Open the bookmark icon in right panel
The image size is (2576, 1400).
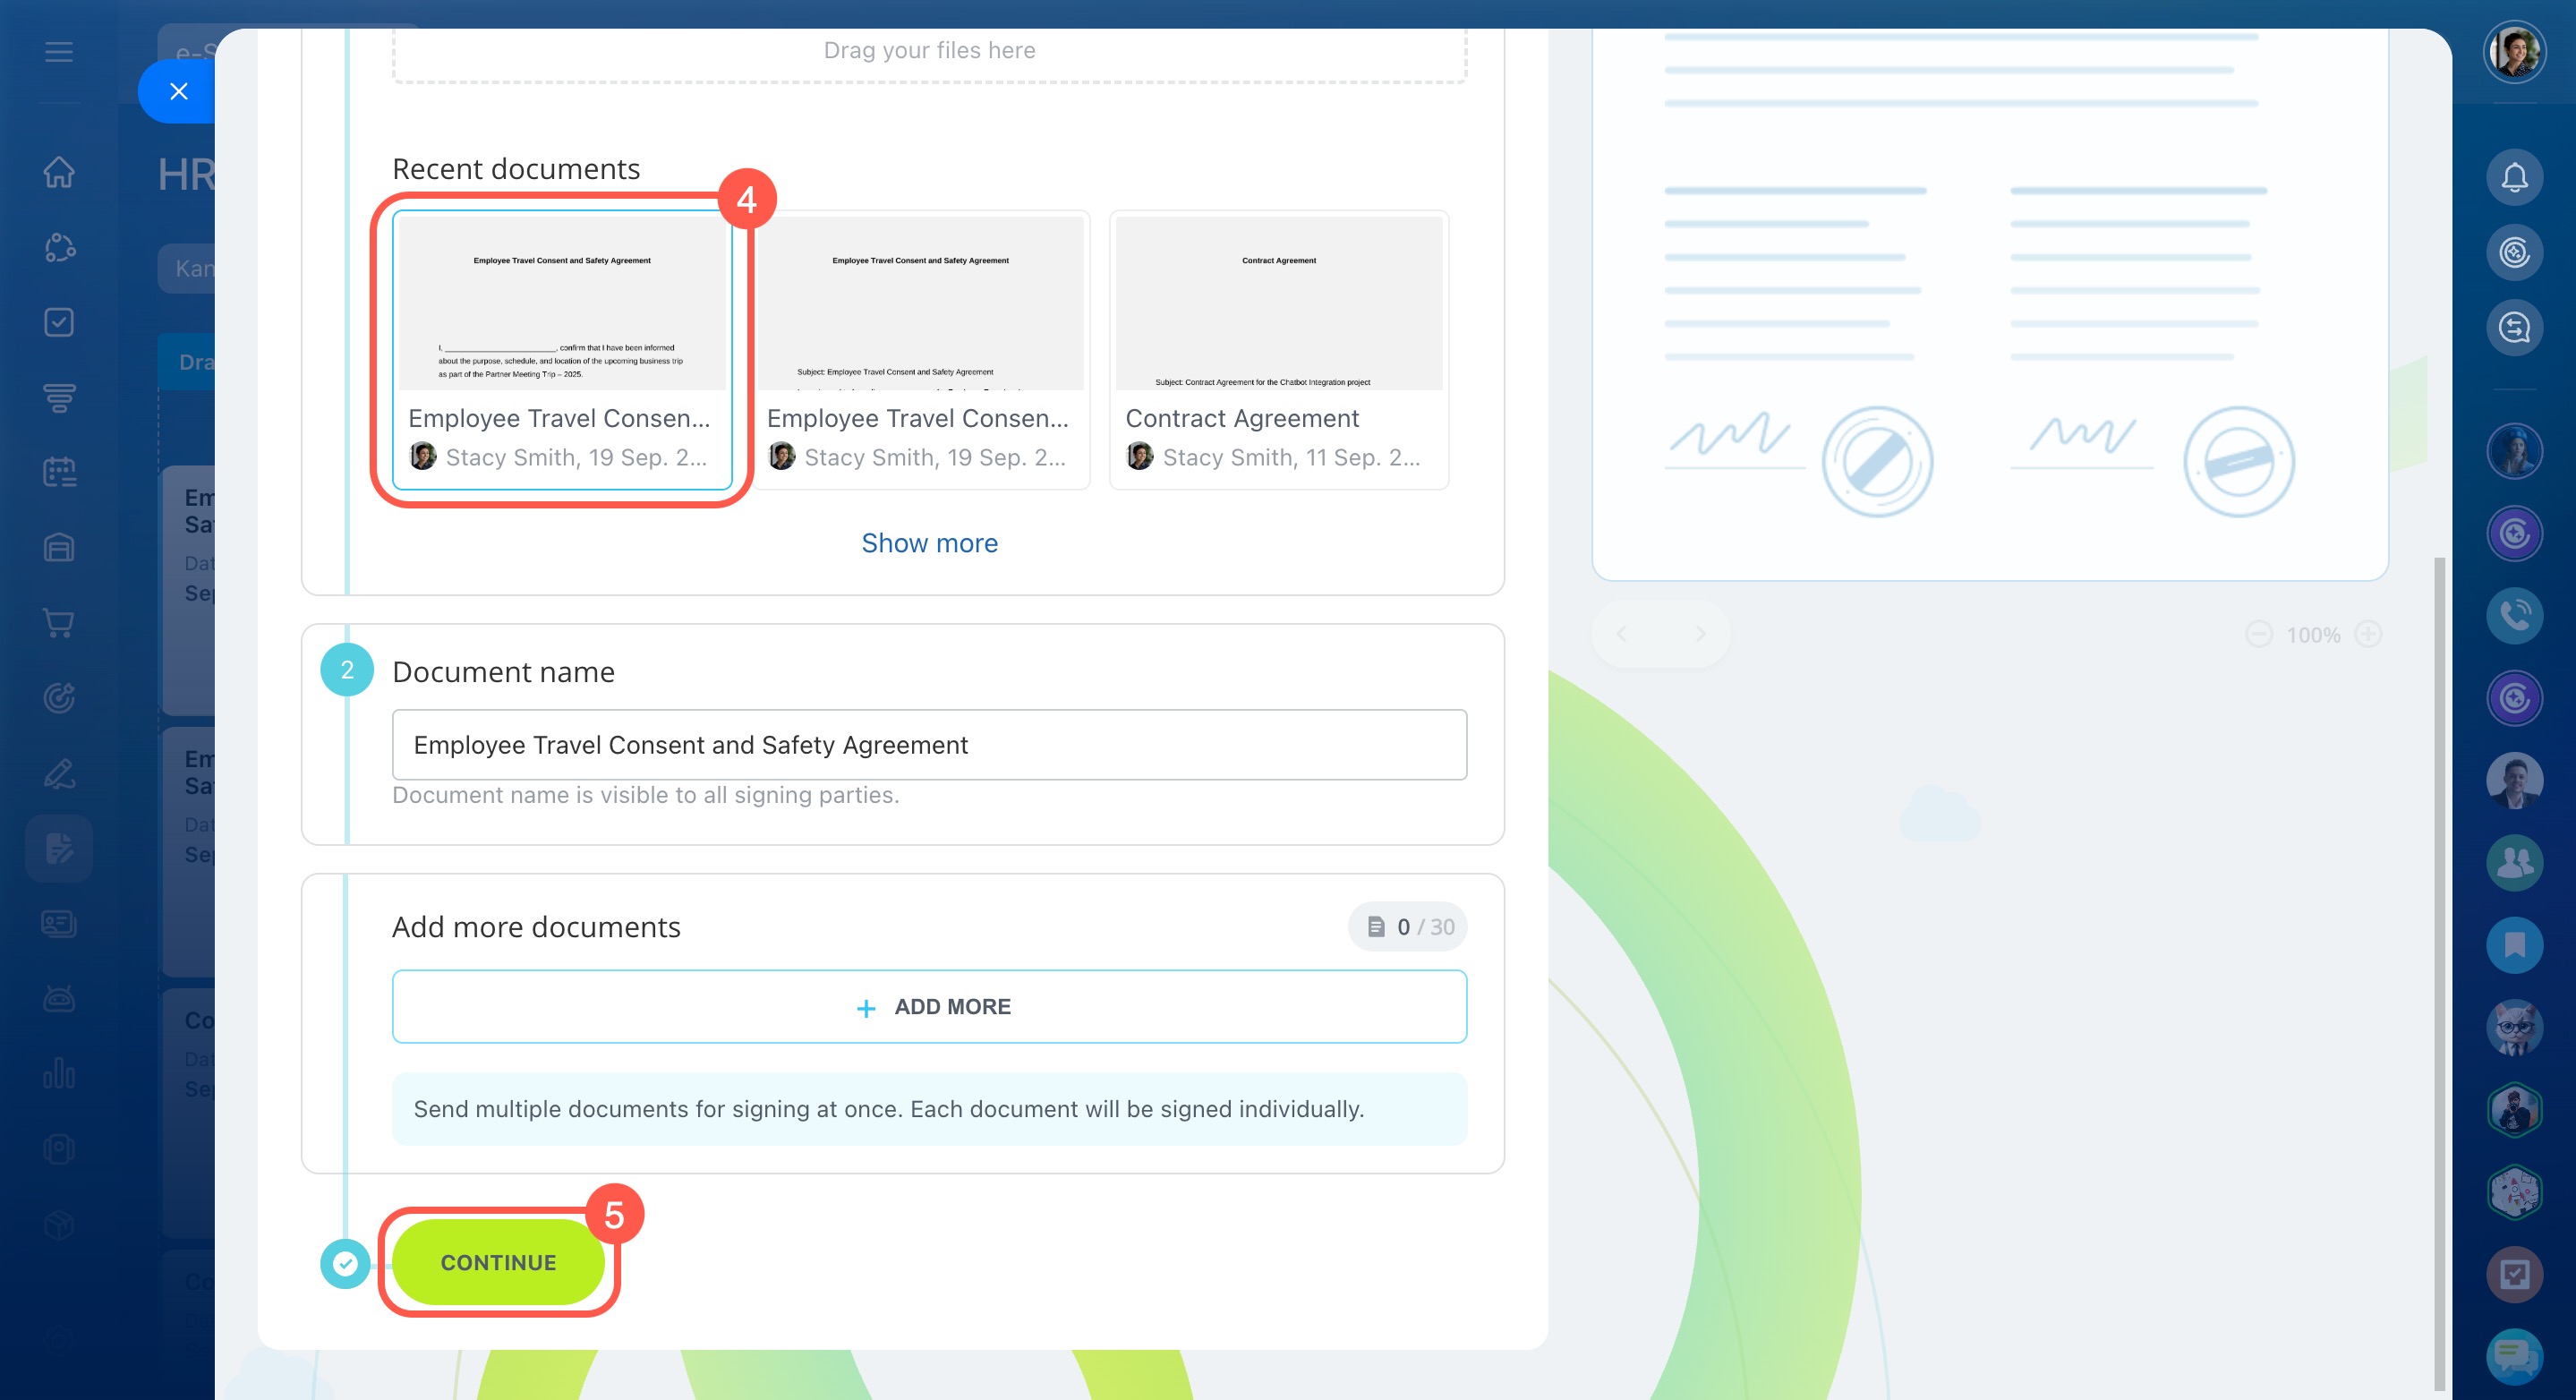[2514, 944]
